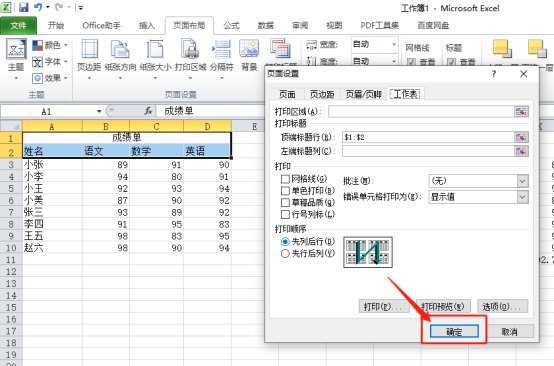Save the workbook using the floppy icon
This screenshot has height=366, width=554.
[24, 7]
